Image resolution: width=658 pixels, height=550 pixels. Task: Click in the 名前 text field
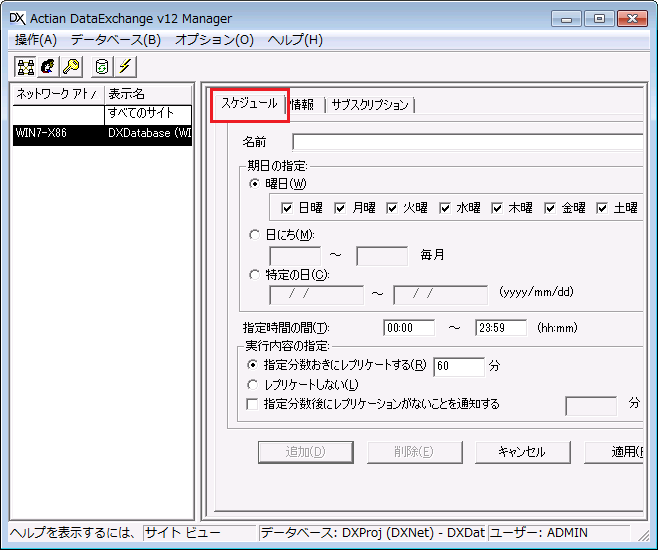click(x=466, y=142)
